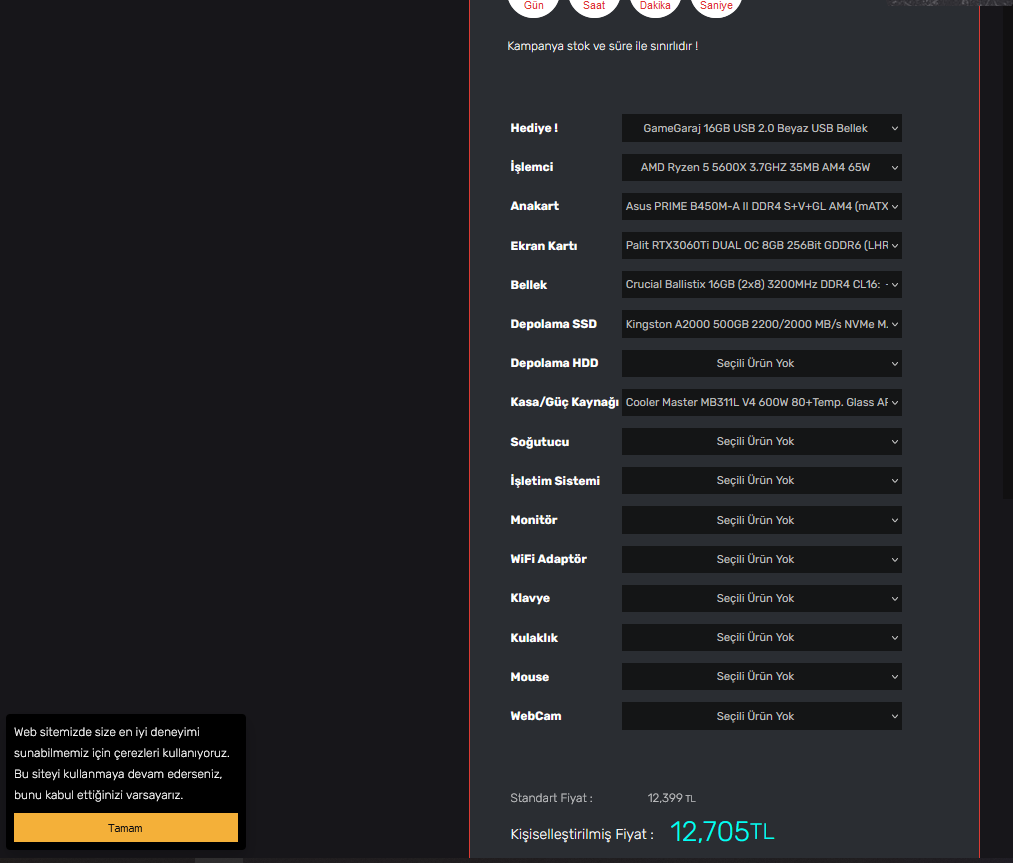
Task: Open the Depolama SSD dropdown
Action: (x=762, y=324)
